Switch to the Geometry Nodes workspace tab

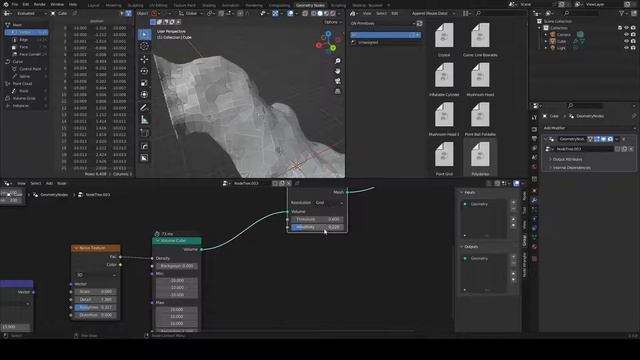click(x=310, y=5)
